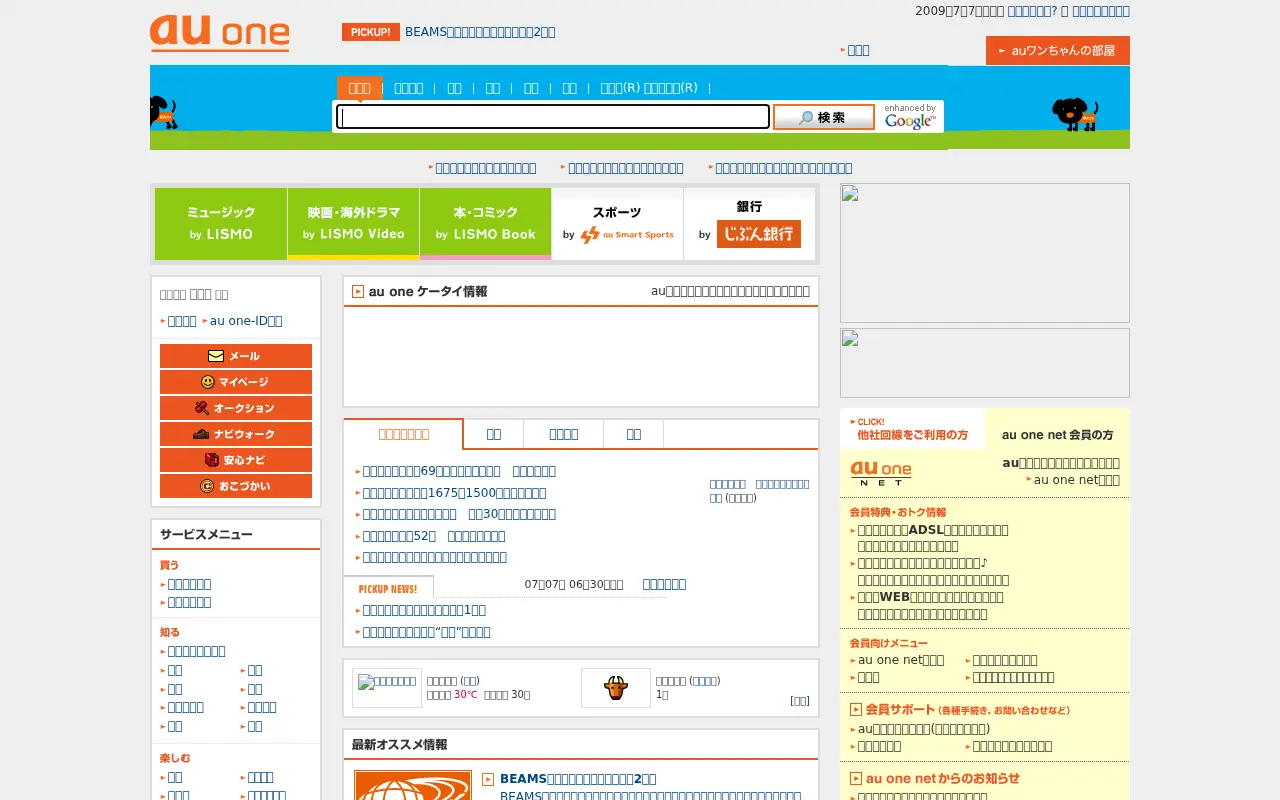Open the orange globe thumbnail under 最新オススメ情報
Image resolution: width=1280 pixels, height=800 pixels.
click(413, 785)
